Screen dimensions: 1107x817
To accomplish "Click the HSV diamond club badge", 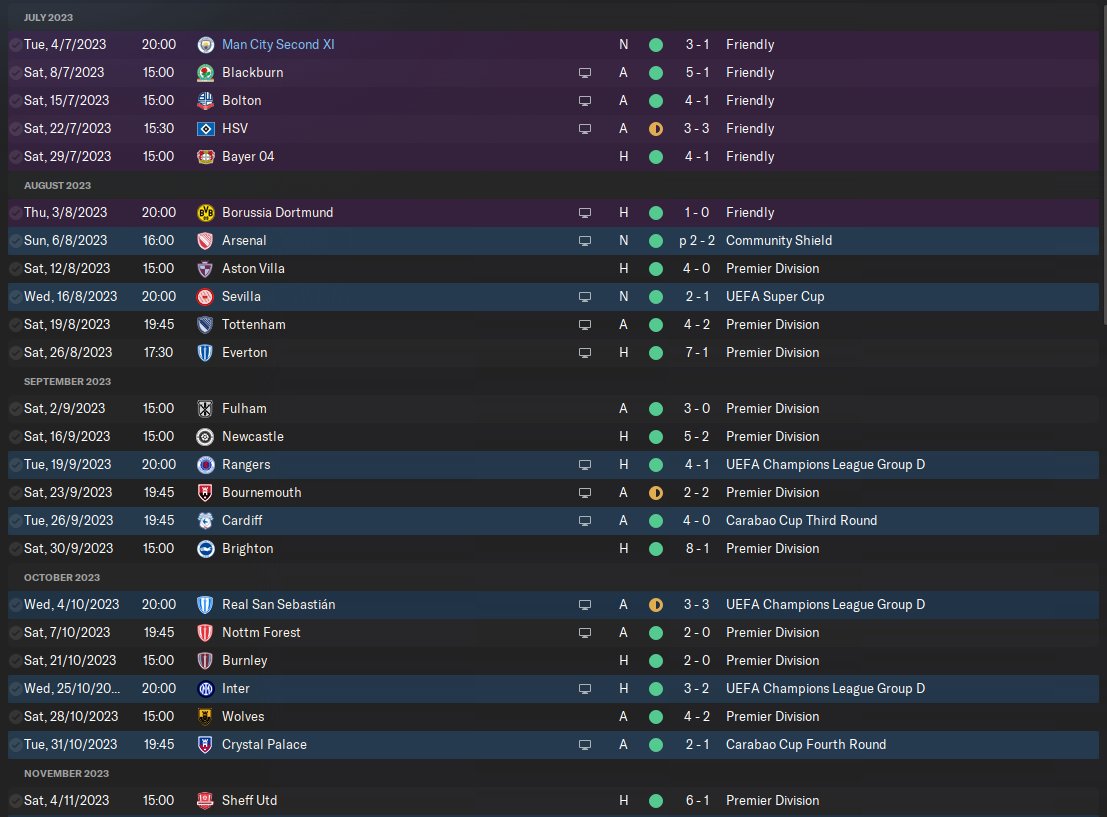I will click(x=206, y=129).
